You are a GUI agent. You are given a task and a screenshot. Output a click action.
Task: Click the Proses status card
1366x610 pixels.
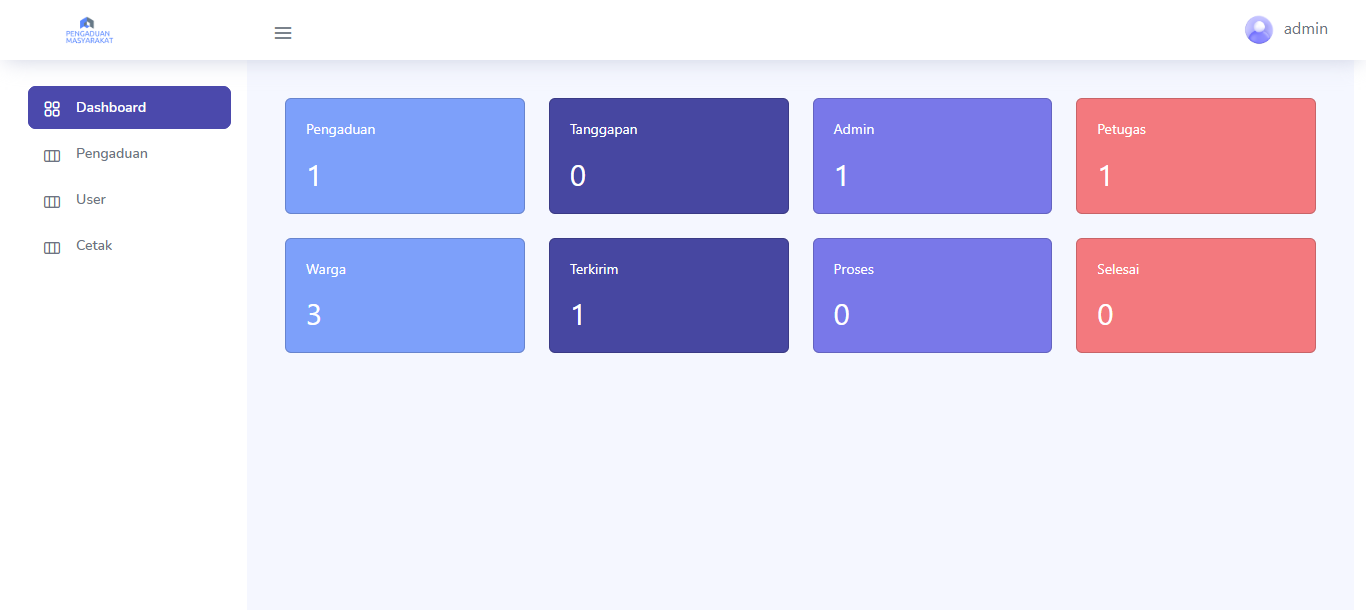[x=932, y=296]
